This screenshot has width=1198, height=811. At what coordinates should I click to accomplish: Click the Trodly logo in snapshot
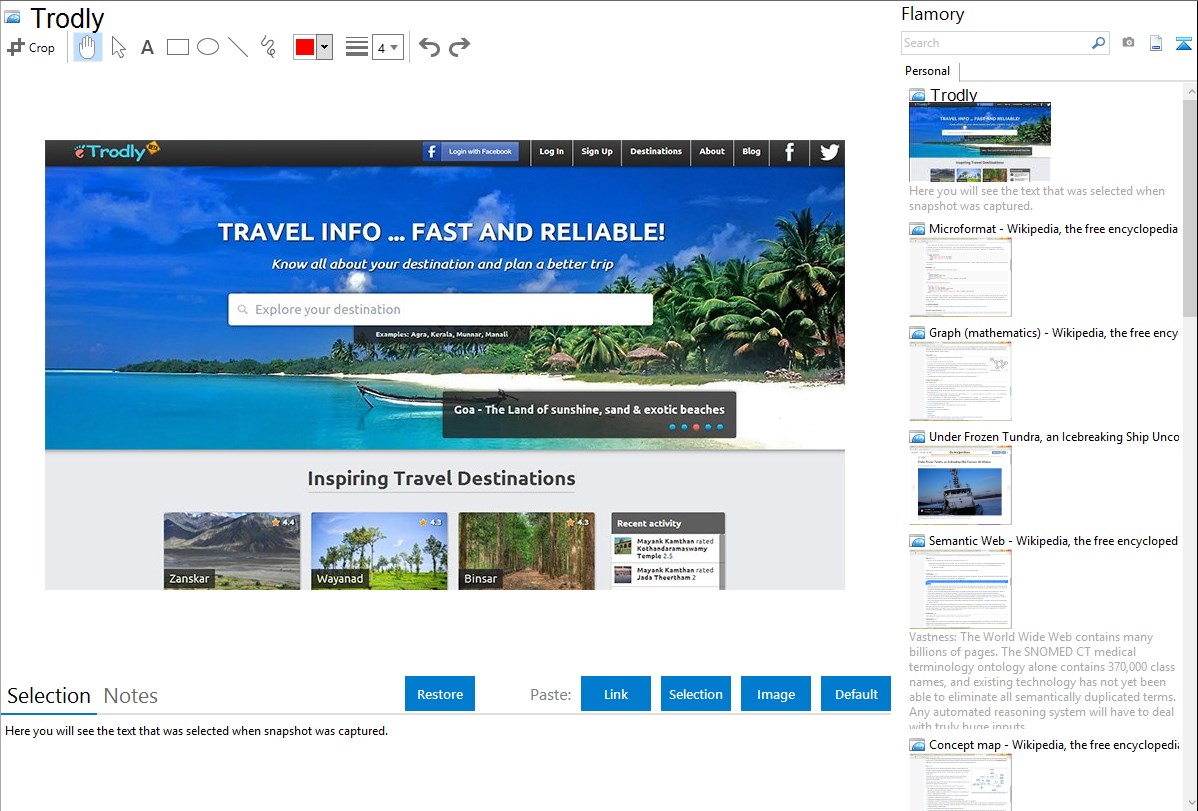tap(116, 151)
